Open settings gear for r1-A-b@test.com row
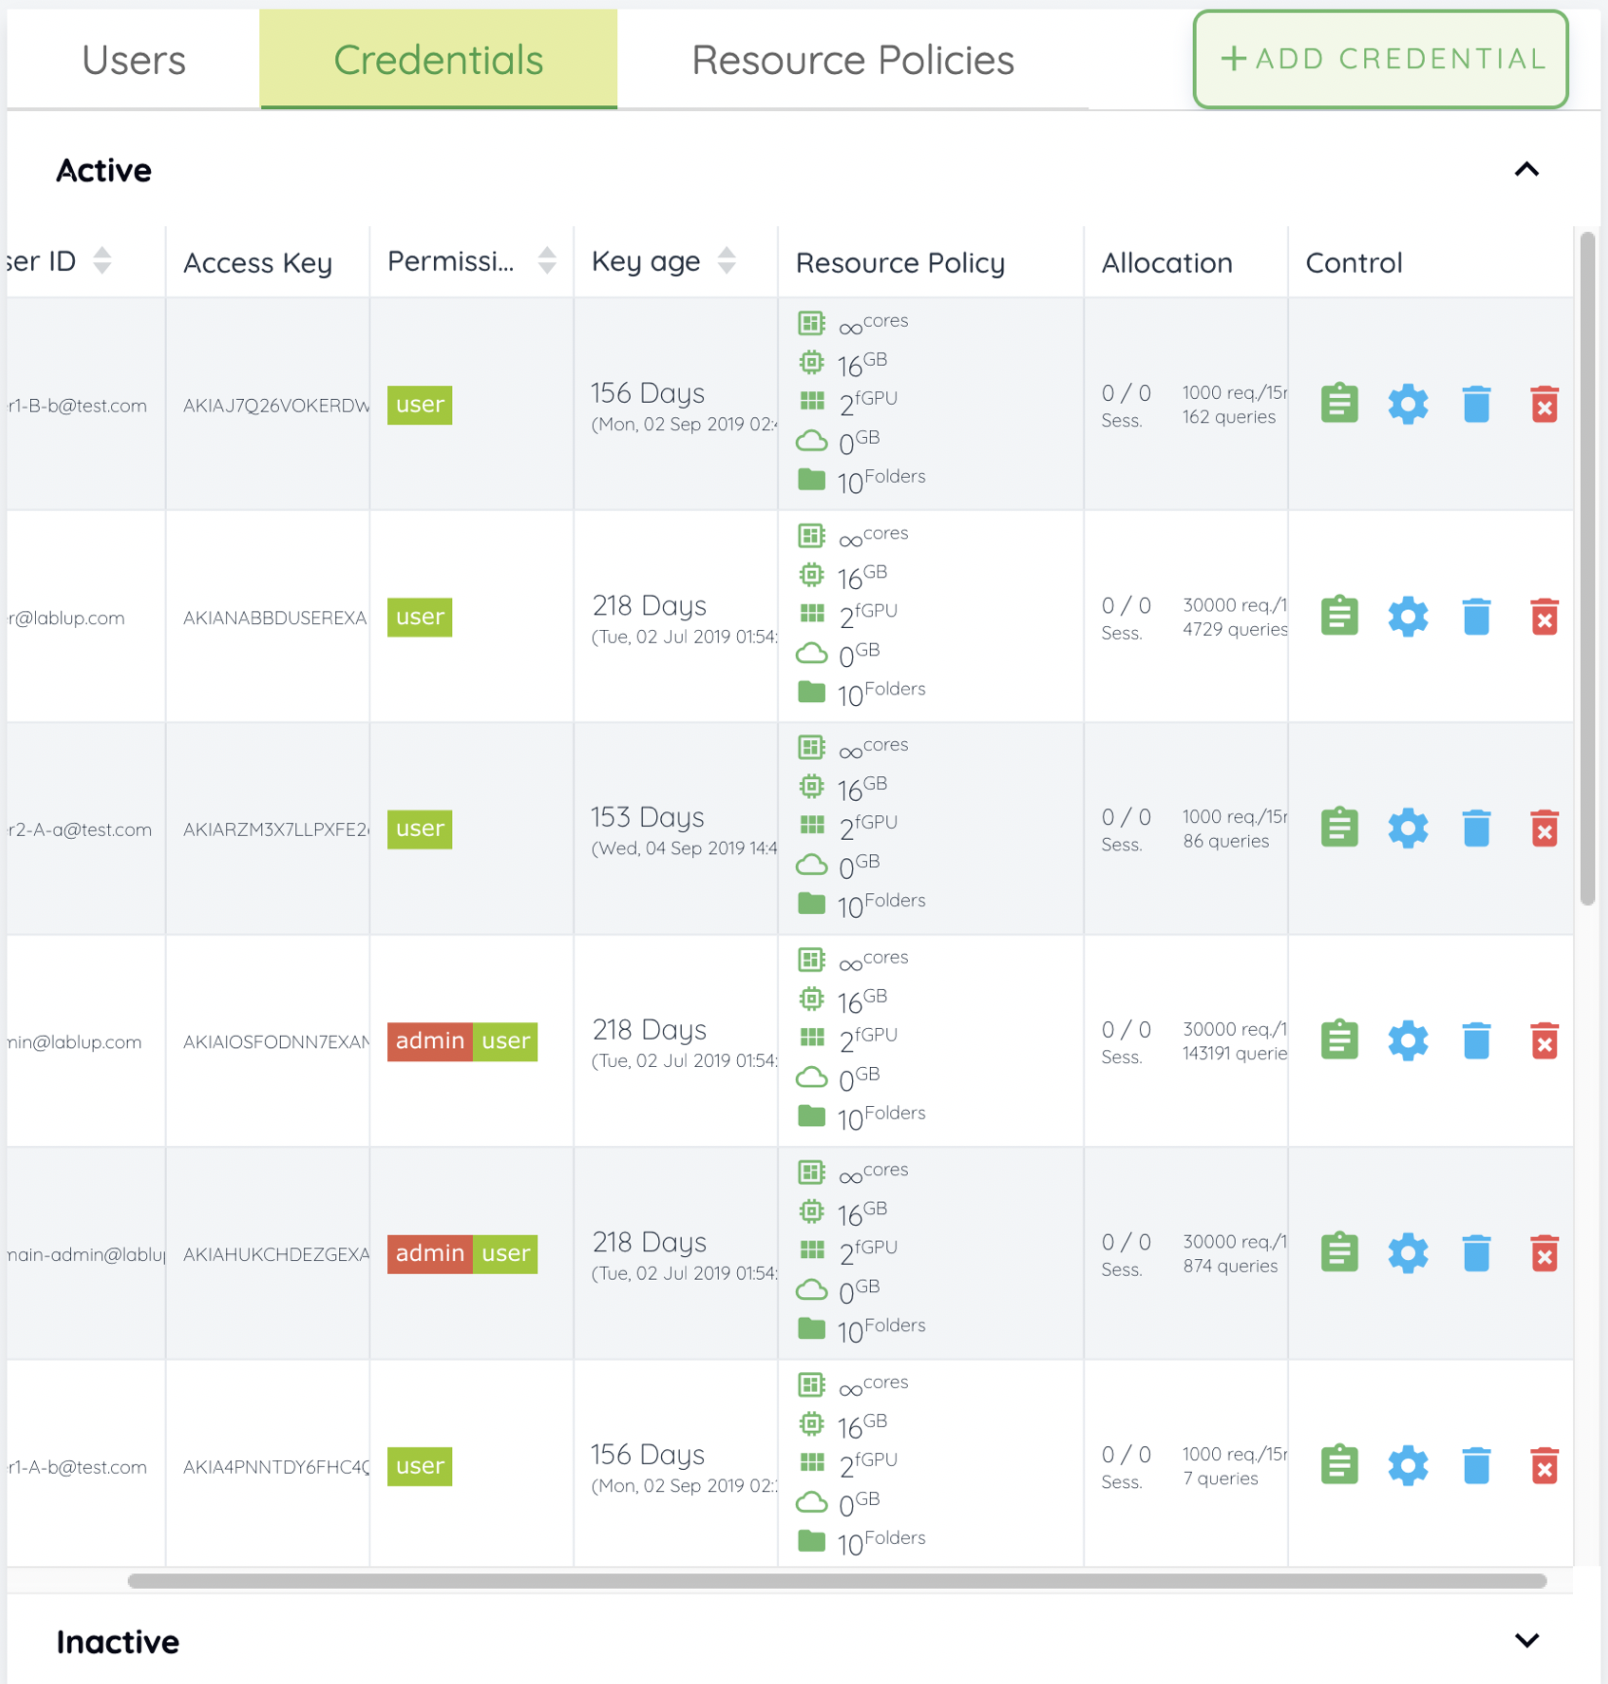The height and width of the screenshot is (1684, 1608). (1408, 1465)
